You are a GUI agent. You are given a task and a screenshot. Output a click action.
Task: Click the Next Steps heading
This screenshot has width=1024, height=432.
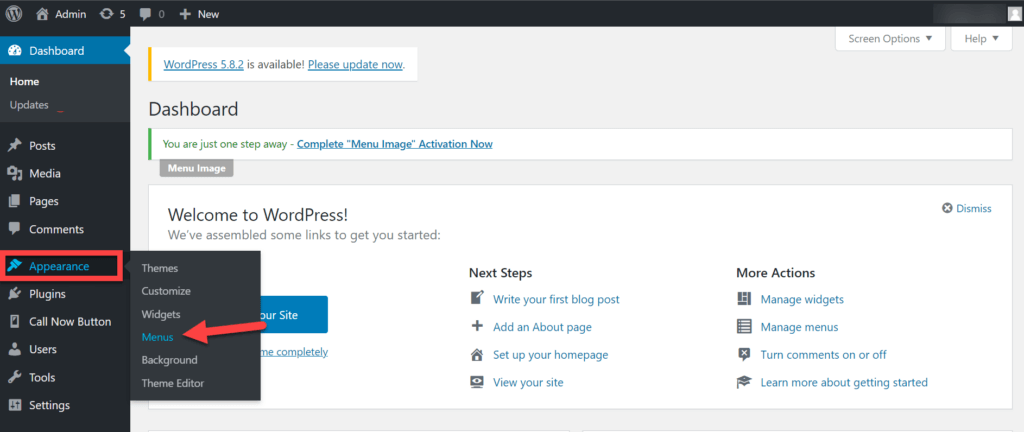500,273
